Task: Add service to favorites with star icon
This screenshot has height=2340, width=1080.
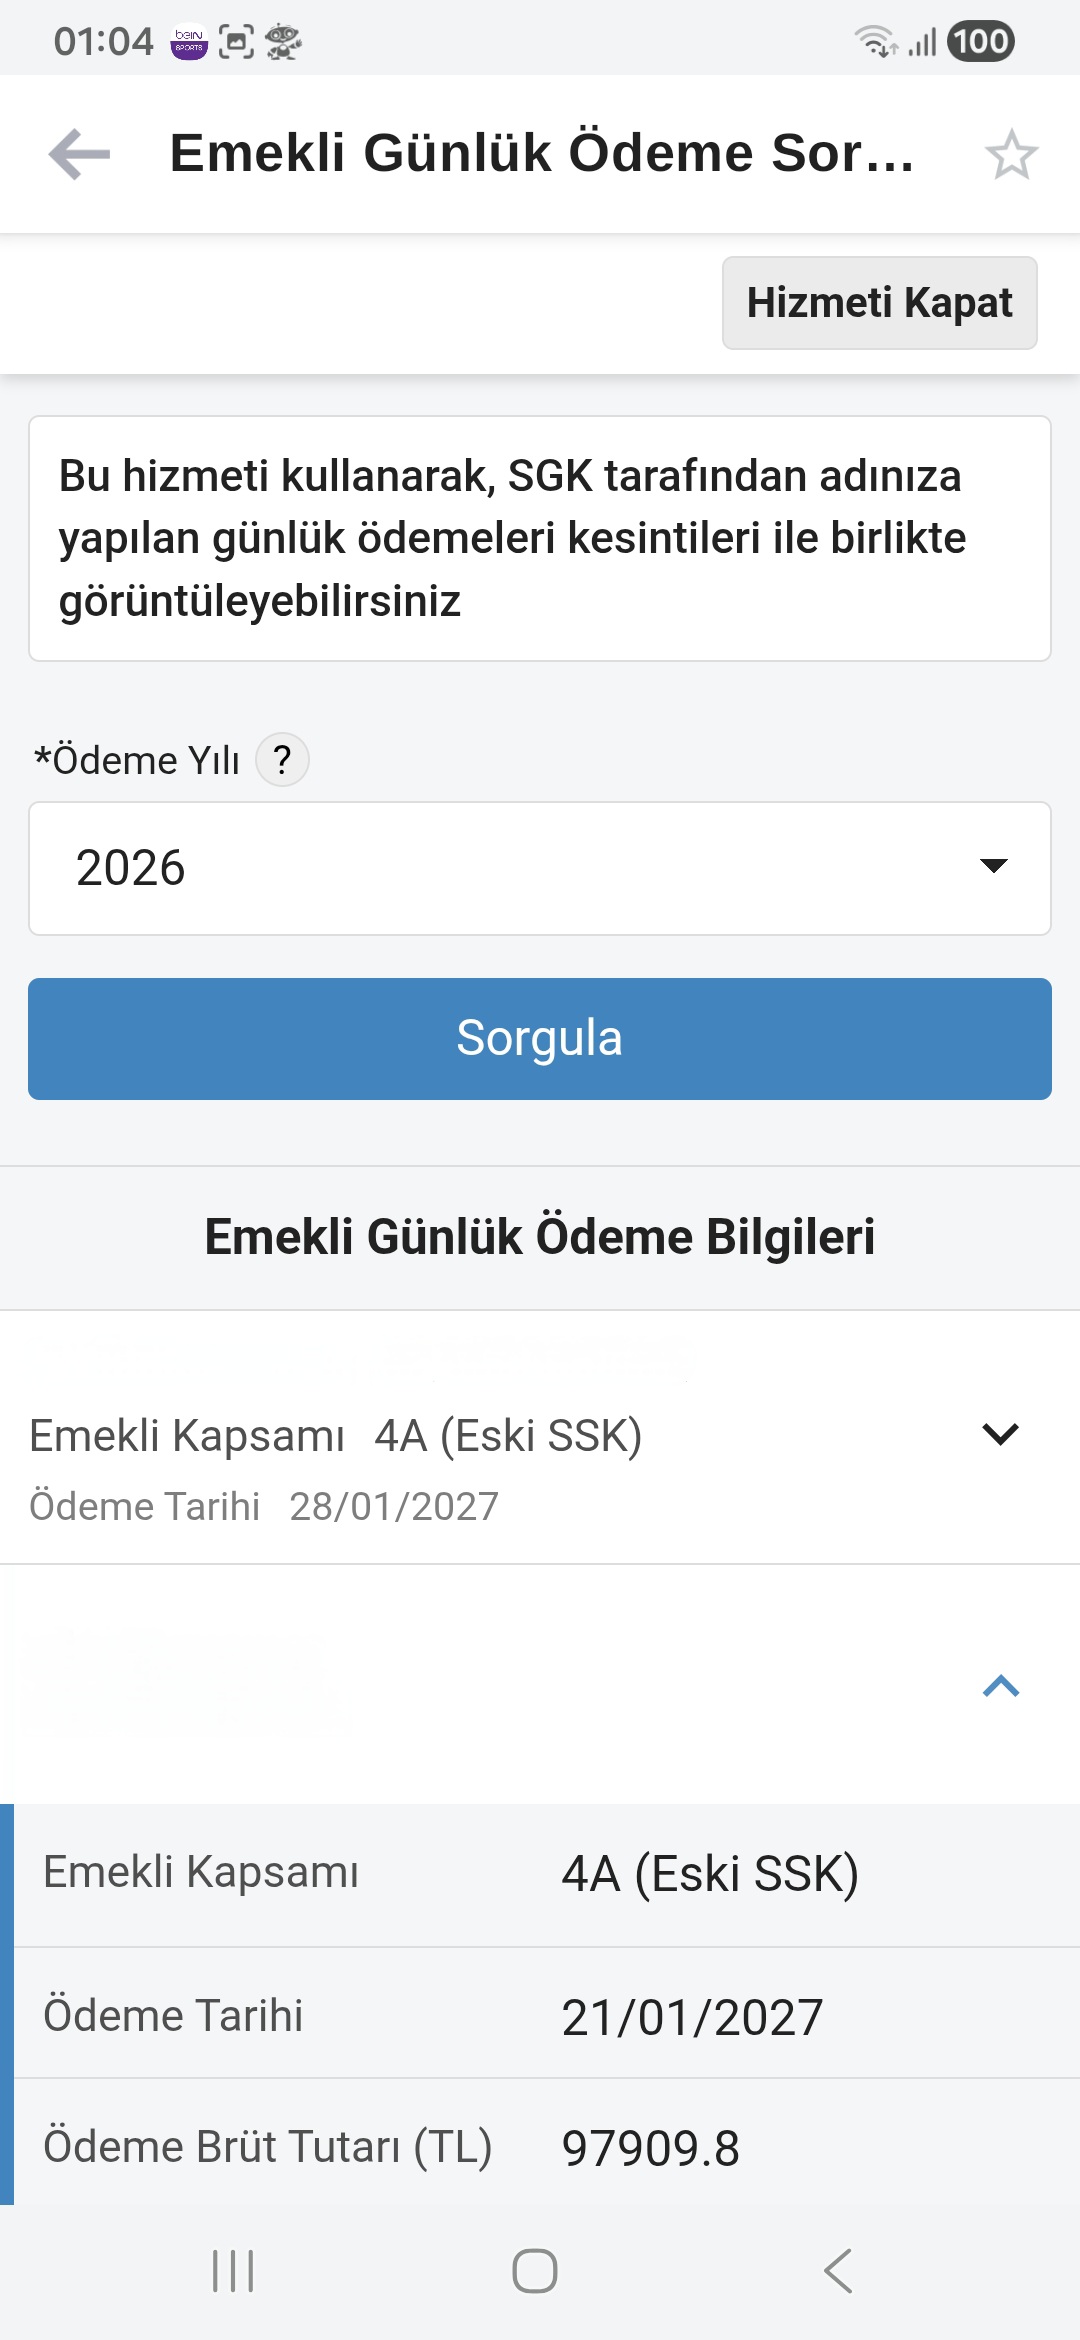Action: point(1011,155)
